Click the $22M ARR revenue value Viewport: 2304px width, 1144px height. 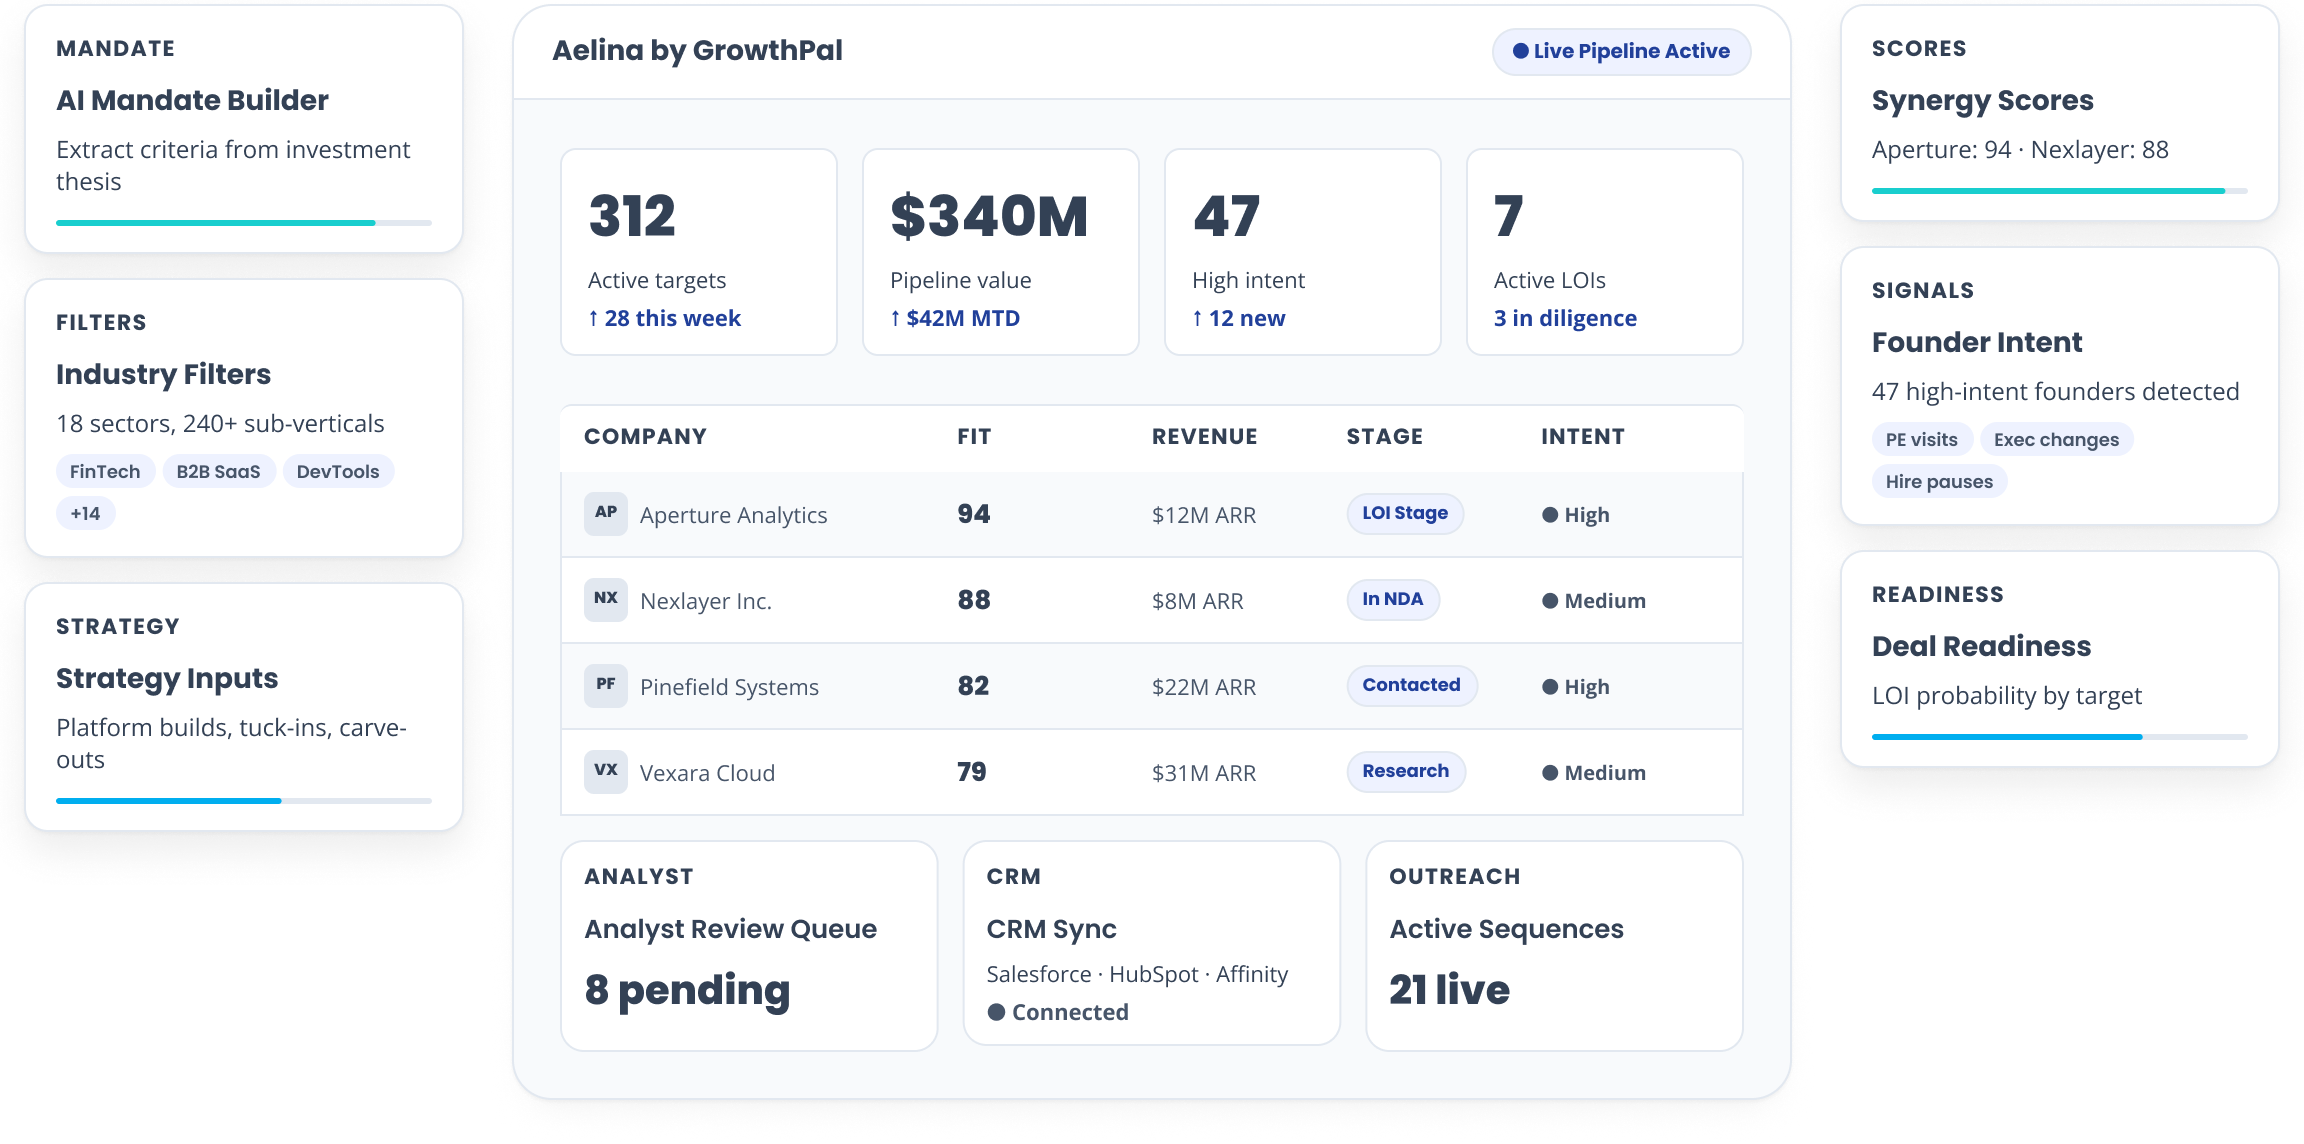(1204, 687)
